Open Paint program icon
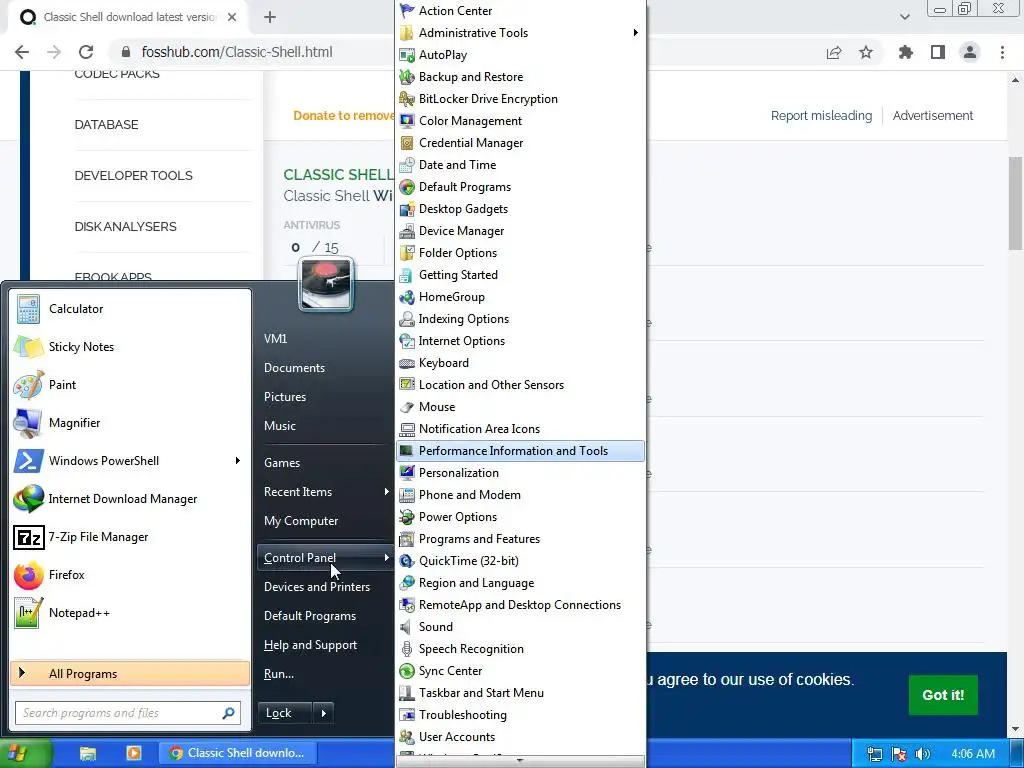 pyautogui.click(x=29, y=385)
